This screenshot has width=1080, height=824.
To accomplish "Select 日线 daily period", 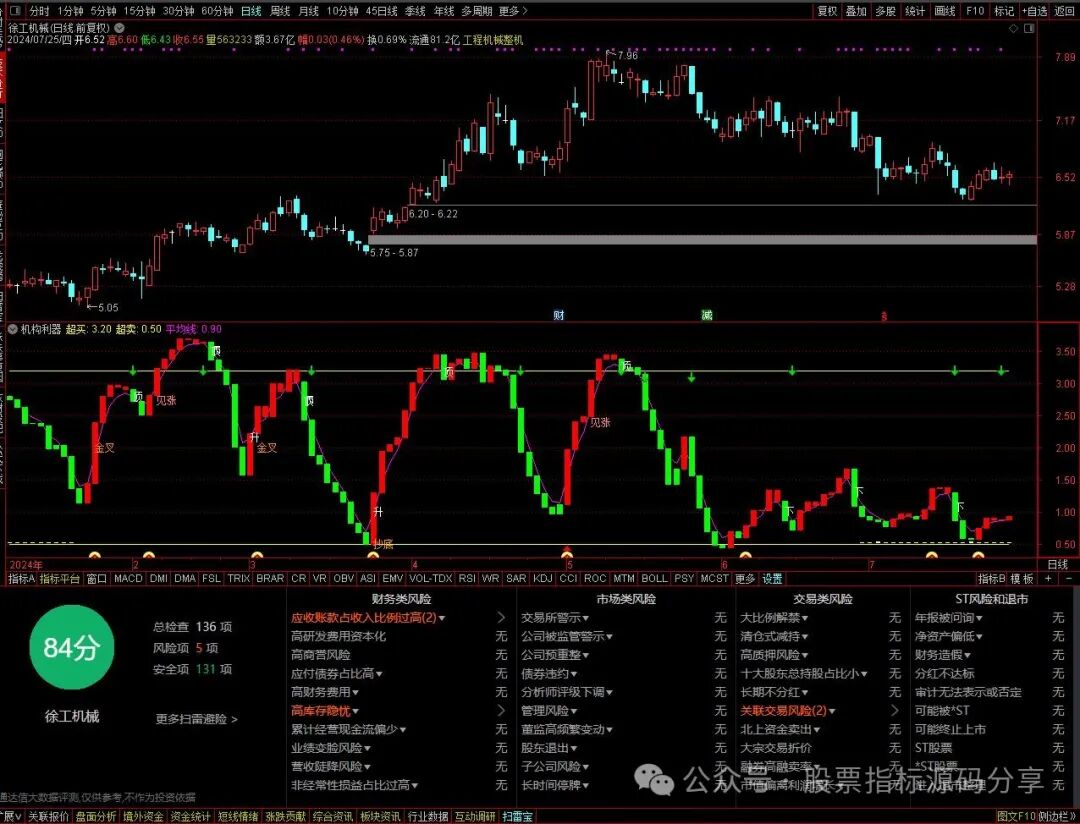I will pos(251,11).
